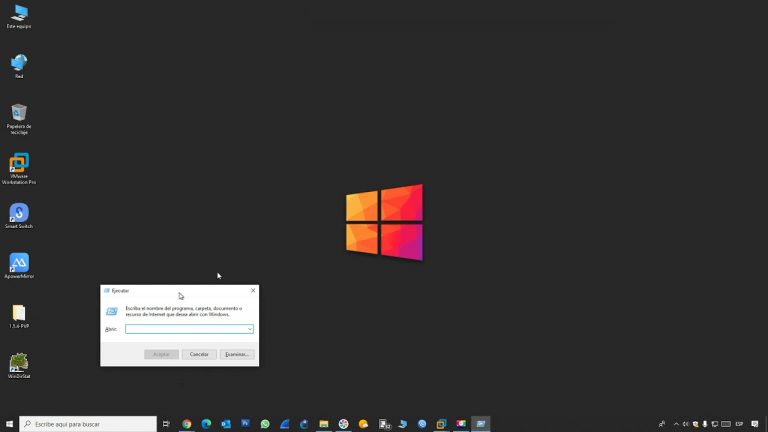This screenshot has width=768, height=432.
Task: Click the touch keyboard tray icon
Action: tap(726, 424)
